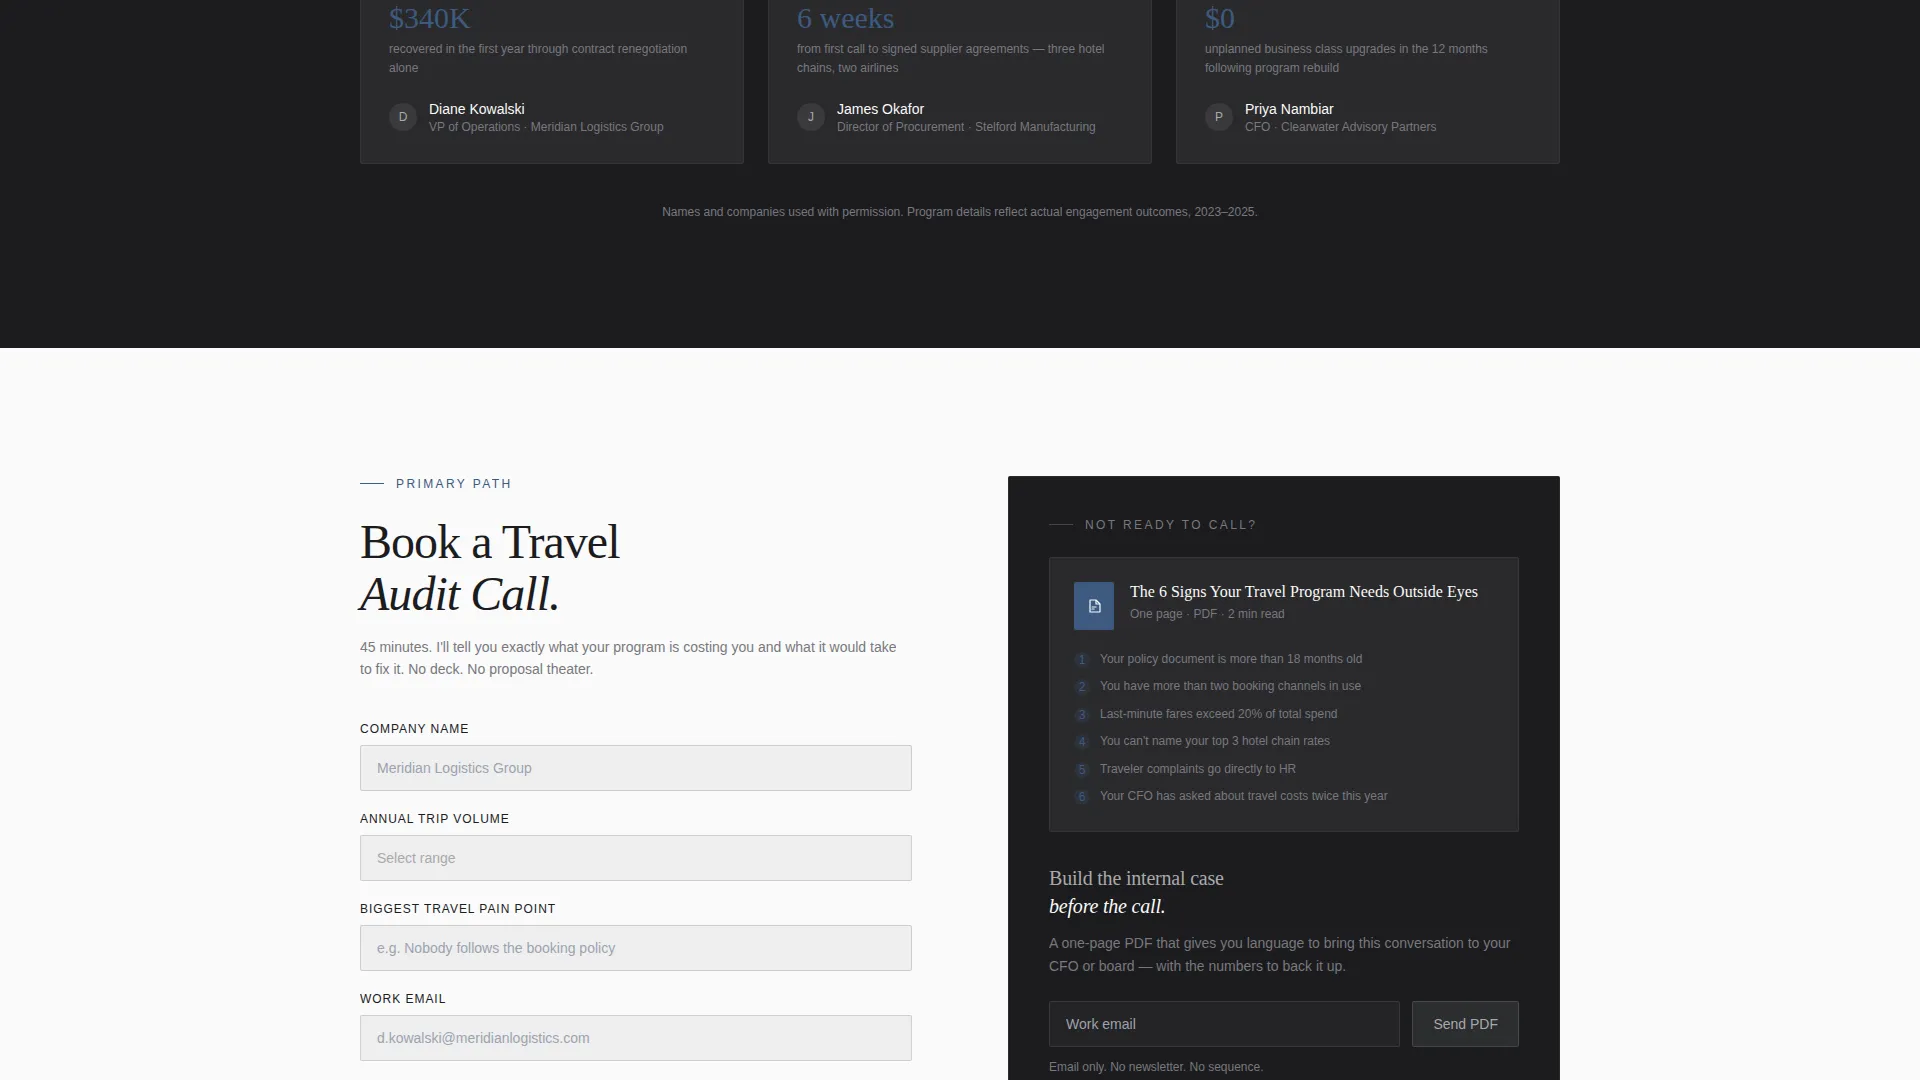Click 'You can't name your top 3 hotel chain rates'

[x=1215, y=741]
